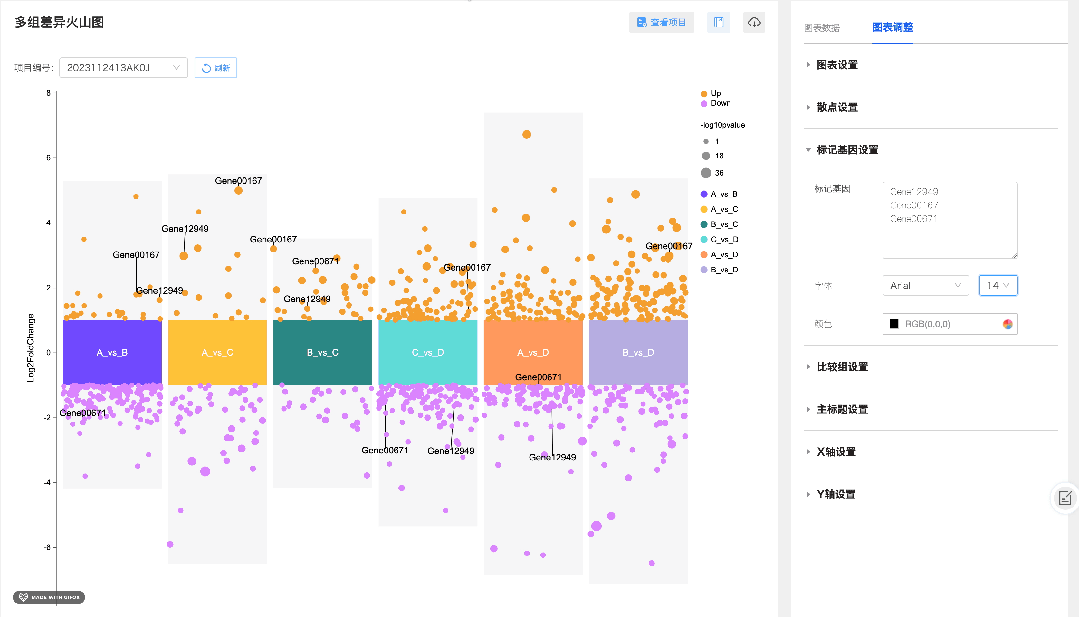Toggle the Down series in legend
The image size is (1080, 618).
[713, 103]
